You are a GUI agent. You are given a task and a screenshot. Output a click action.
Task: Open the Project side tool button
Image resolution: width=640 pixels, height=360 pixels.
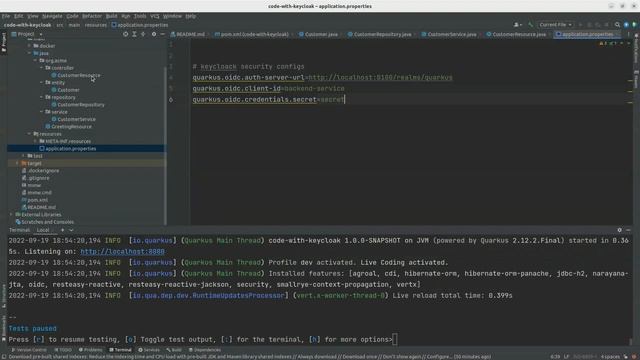pyautogui.click(x=4, y=42)
